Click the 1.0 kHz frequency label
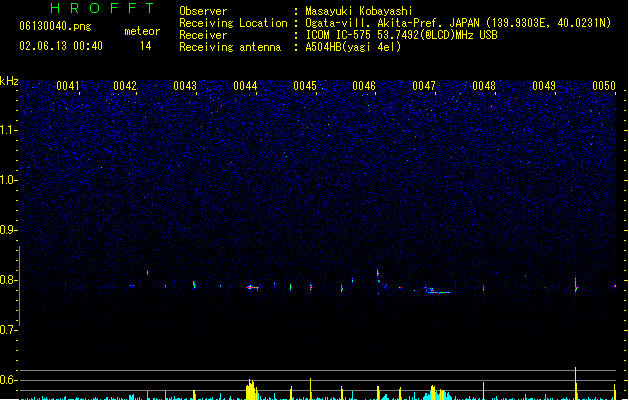Screen dimensions: 629x400 (x=9, y=180)
